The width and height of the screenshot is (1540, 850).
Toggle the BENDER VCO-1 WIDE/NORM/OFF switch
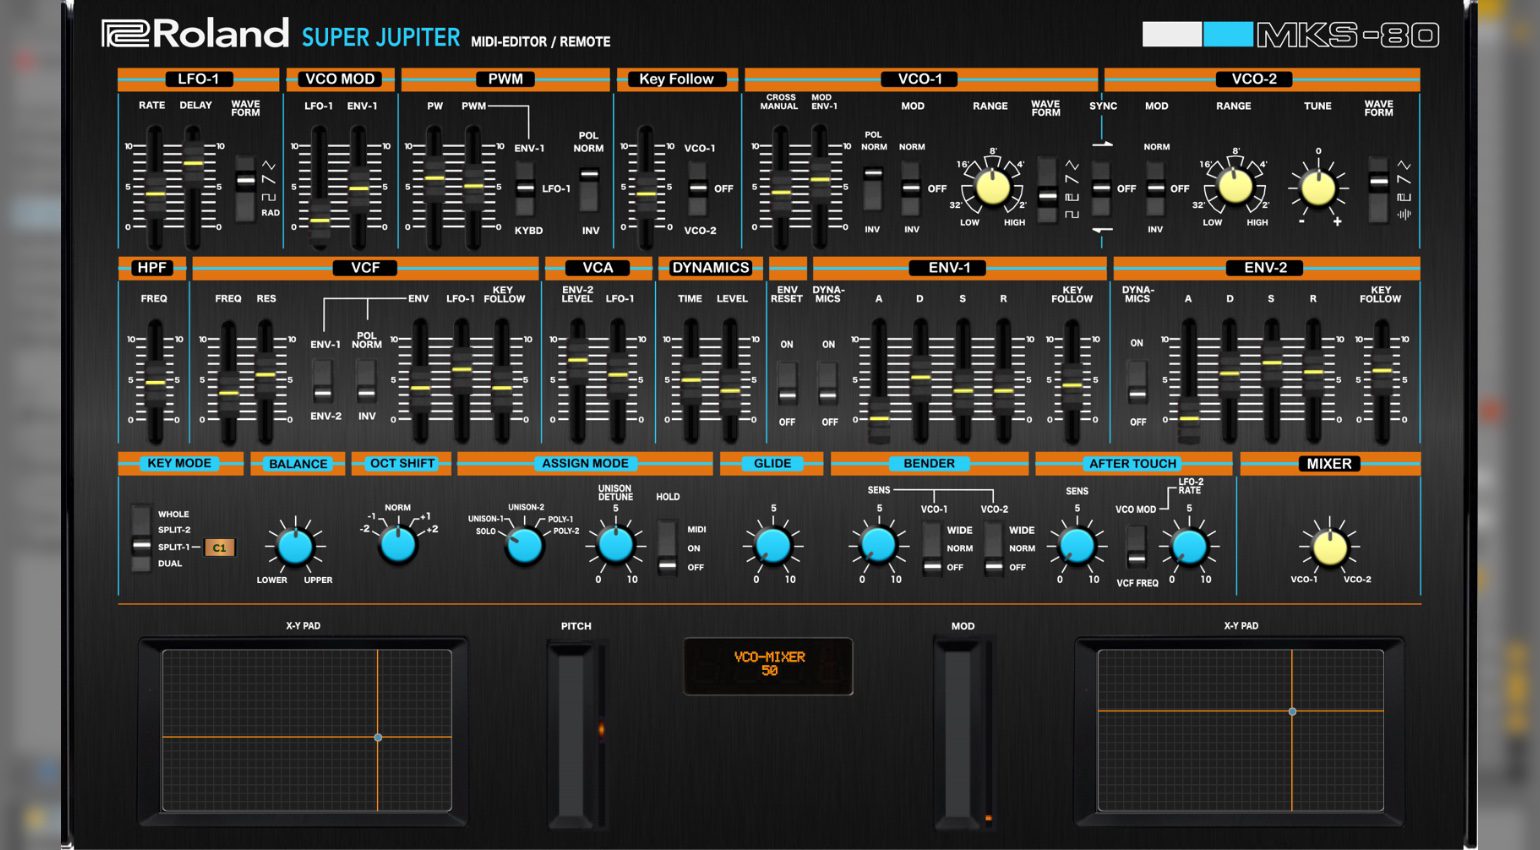[932, 548]
